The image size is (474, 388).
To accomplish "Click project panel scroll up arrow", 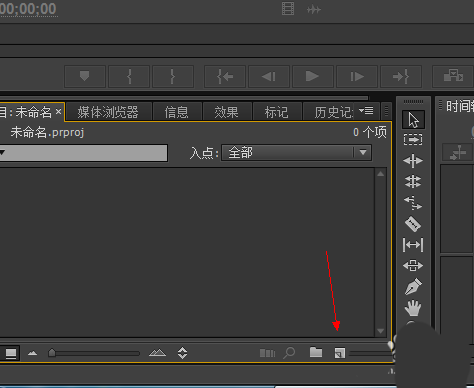I will coord(380,174).
